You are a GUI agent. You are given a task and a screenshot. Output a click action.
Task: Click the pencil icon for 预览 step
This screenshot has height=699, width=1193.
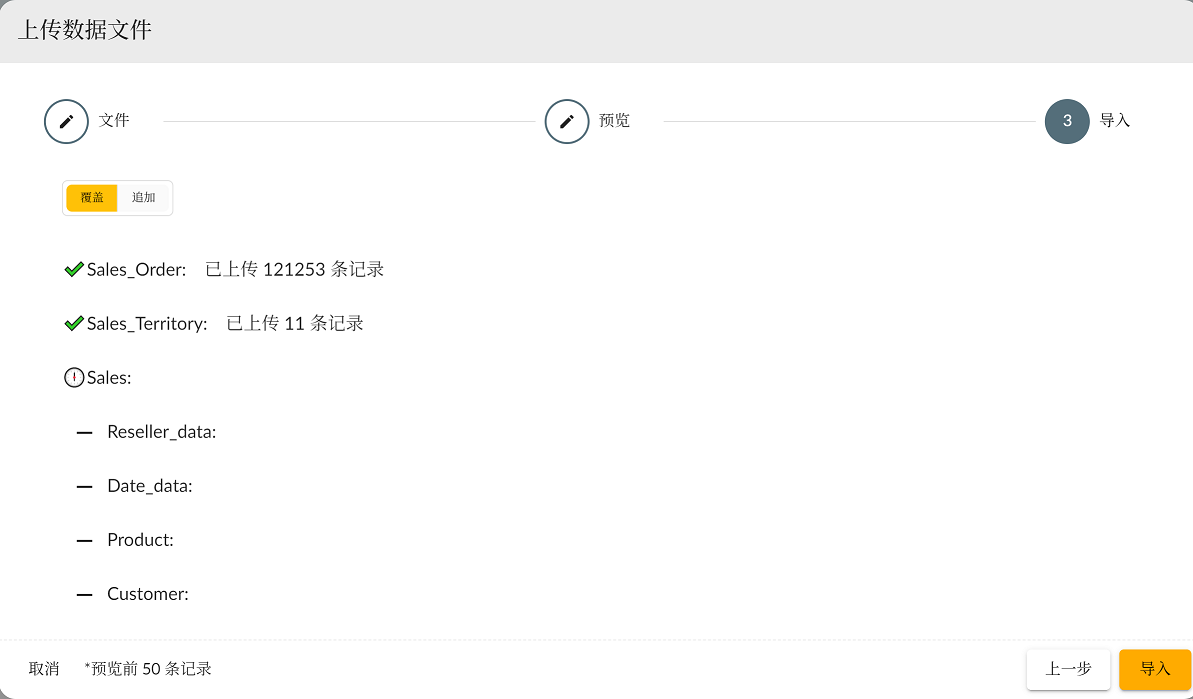tap(567, 122)
